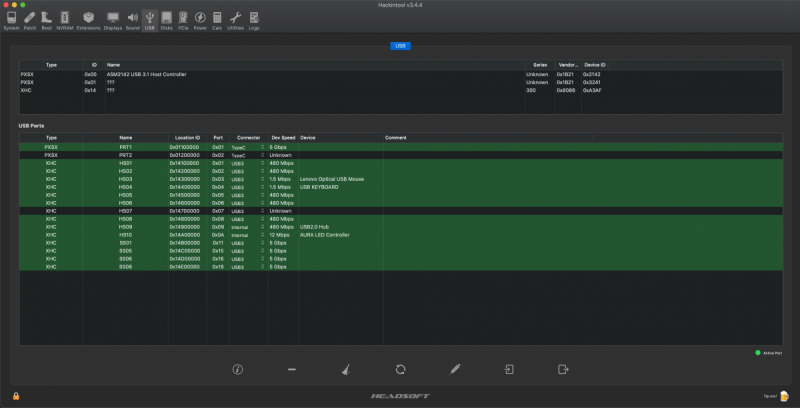This screenshot has width=800, height=408.
Task: Open the NVRAM toolbar section
Action: click(63, 20)
